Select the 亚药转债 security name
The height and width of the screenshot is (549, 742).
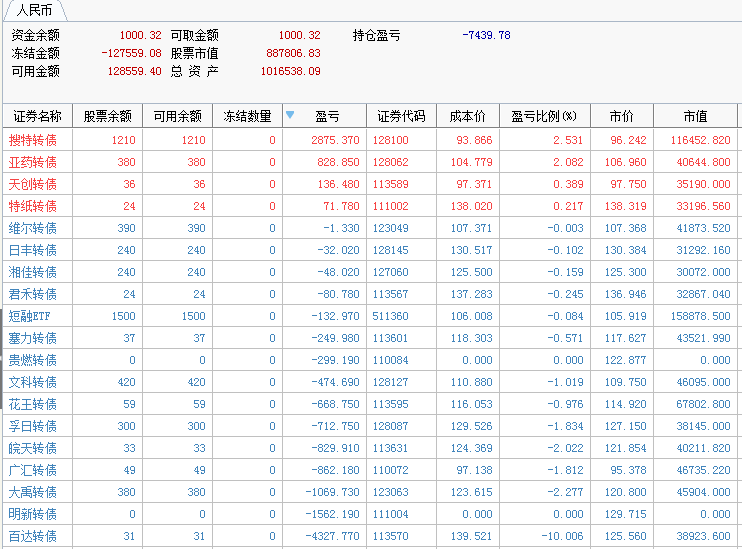coord(33,162)
